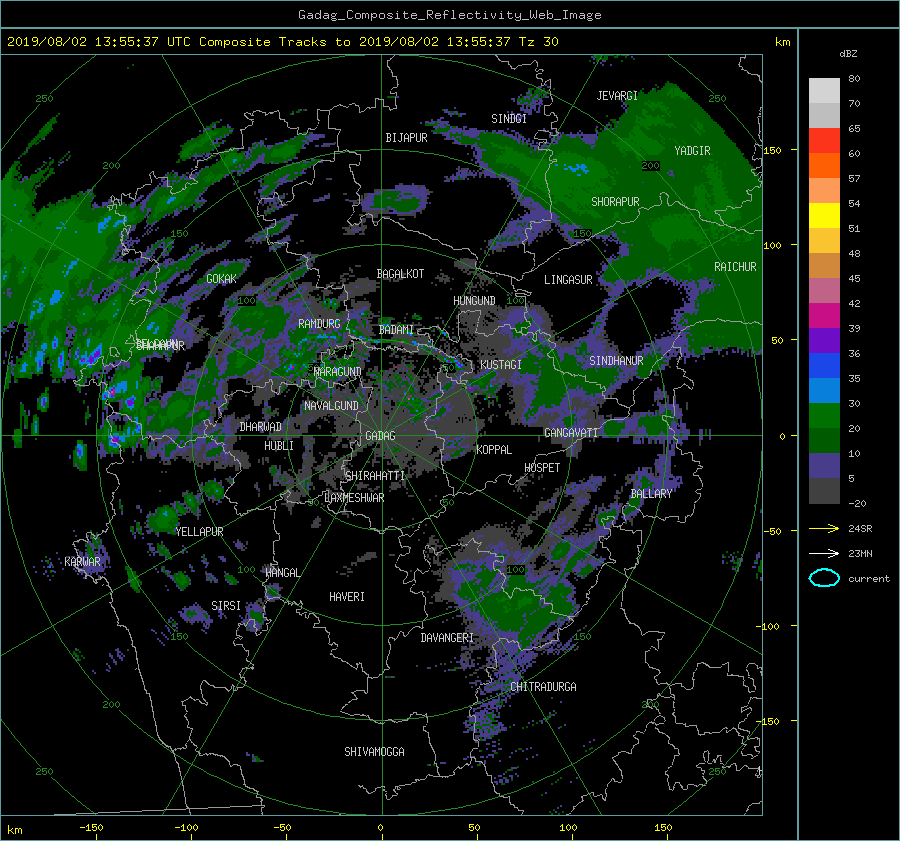
Task: Click the BADAMI city label
Action: tap(396, 330)
